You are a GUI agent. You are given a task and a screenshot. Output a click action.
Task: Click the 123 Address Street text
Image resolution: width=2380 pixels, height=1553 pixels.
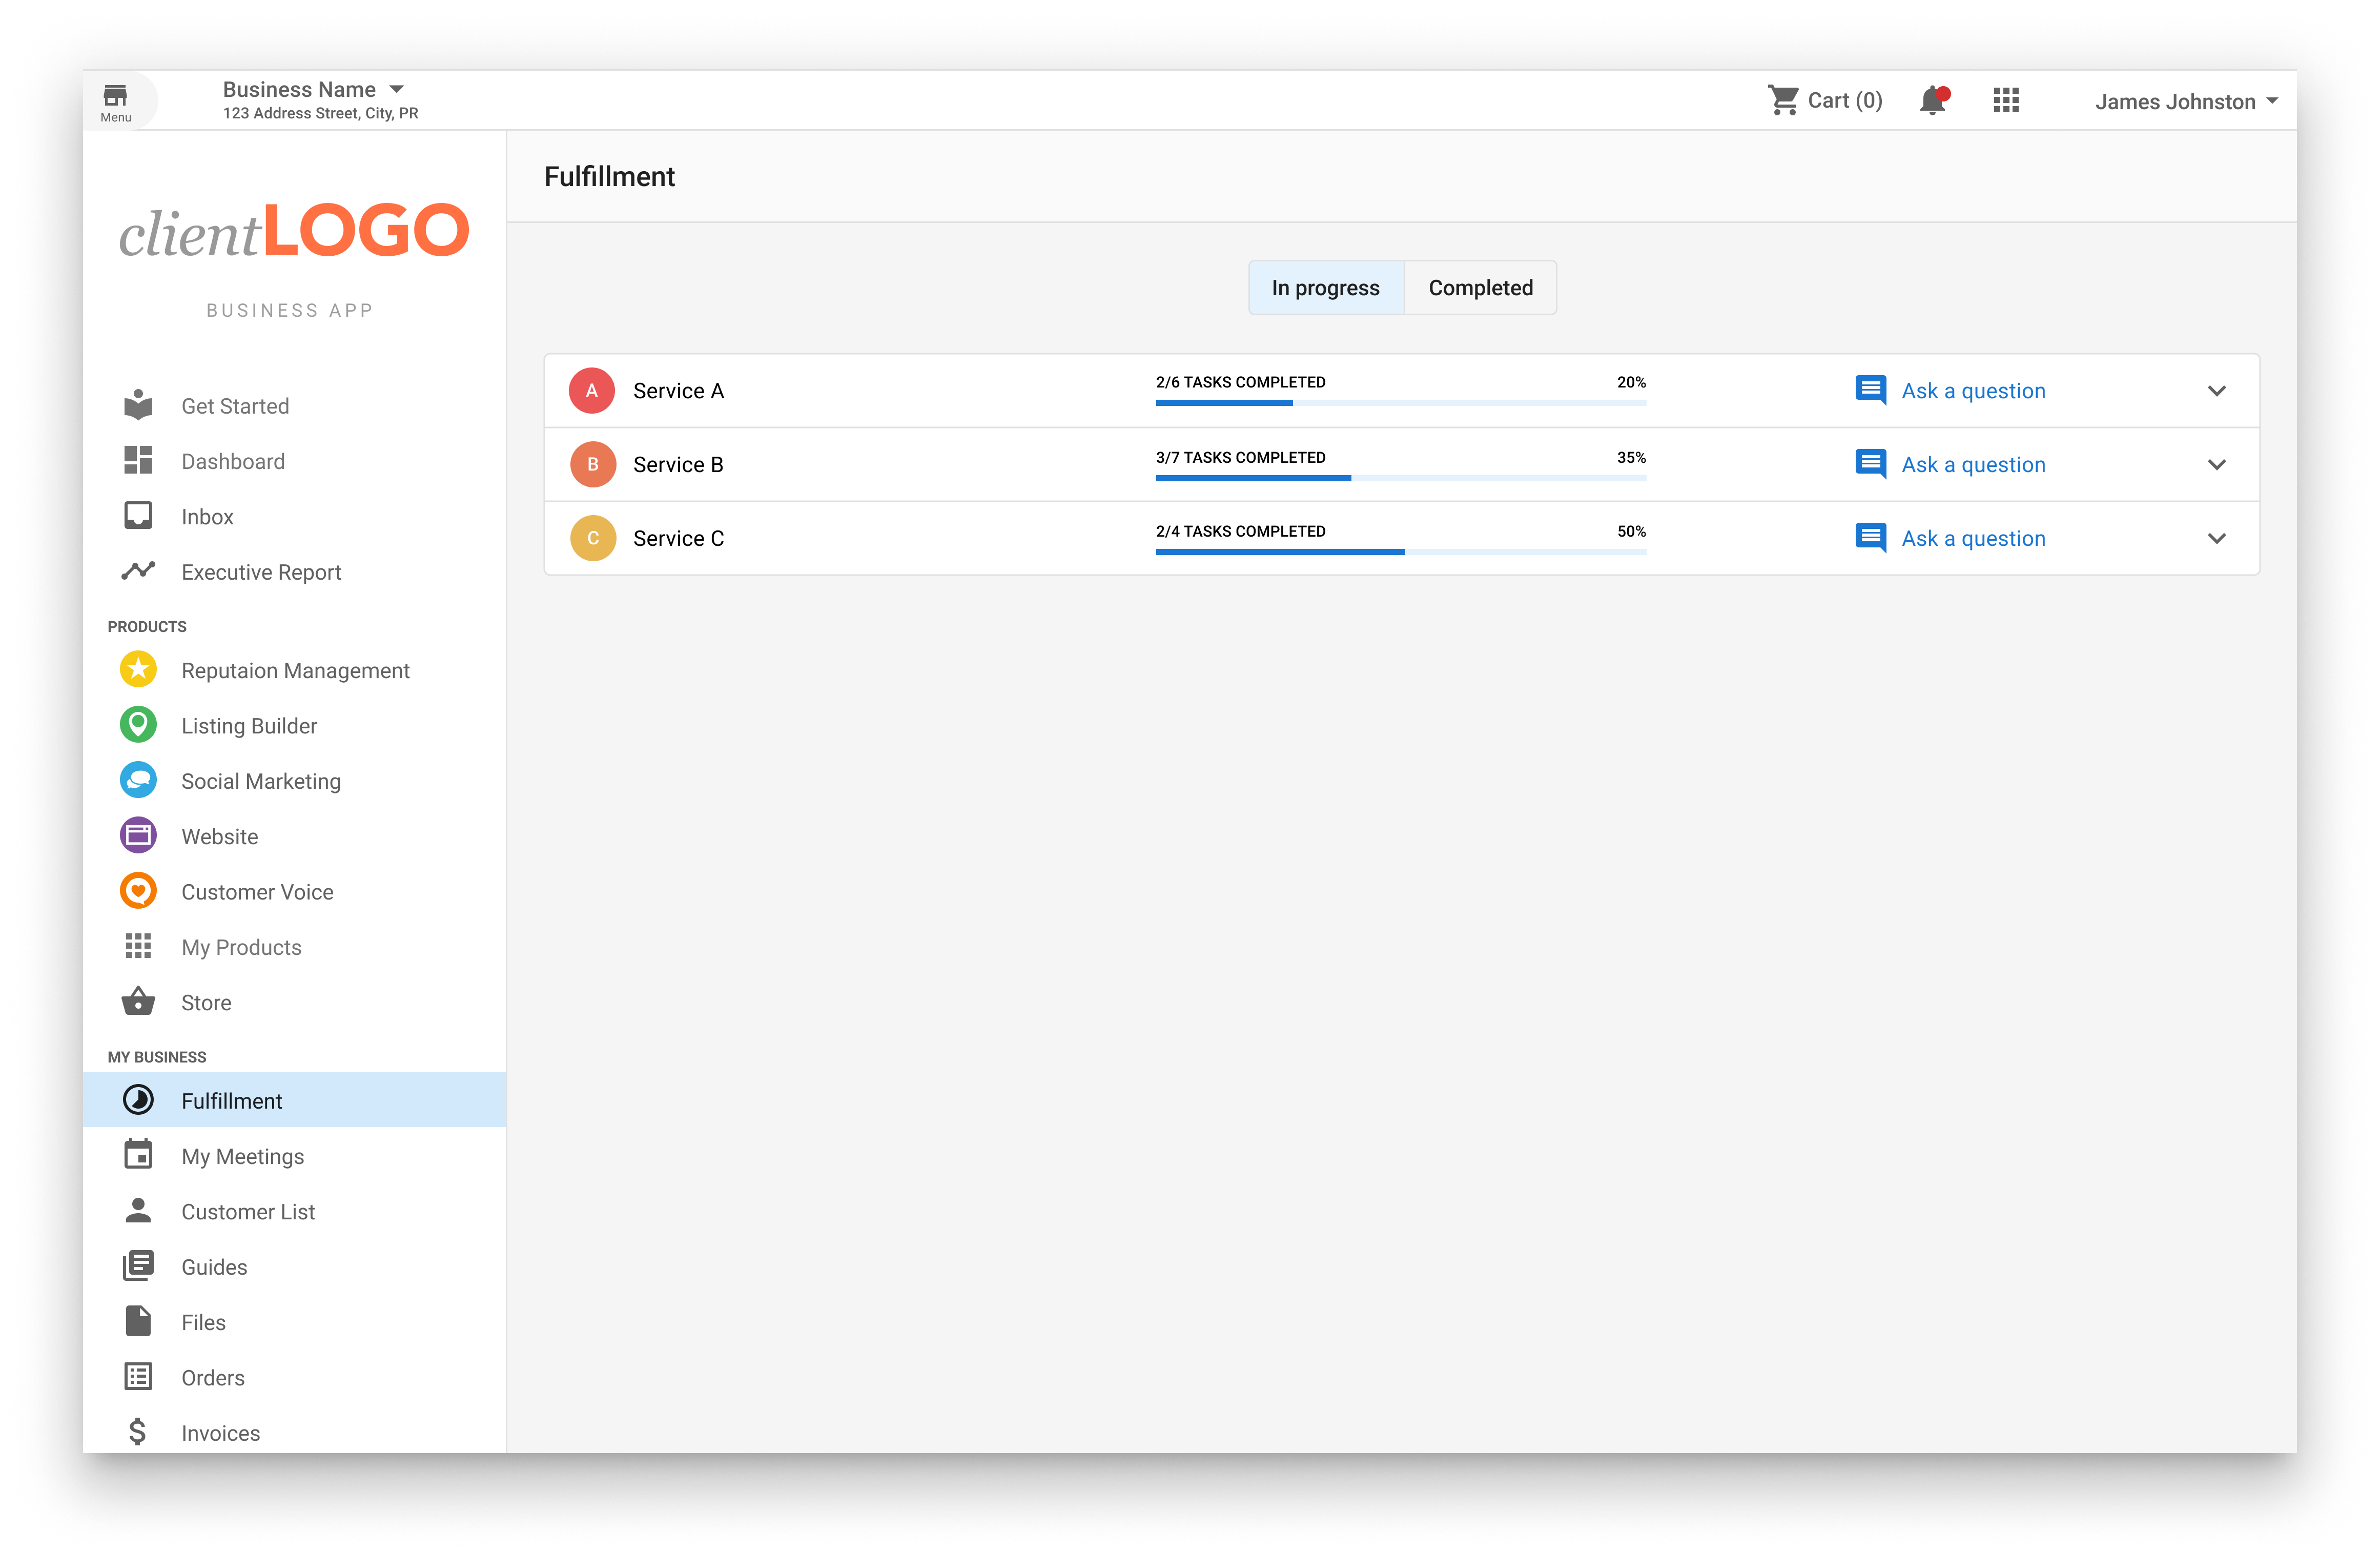click(x=320, y=113)
